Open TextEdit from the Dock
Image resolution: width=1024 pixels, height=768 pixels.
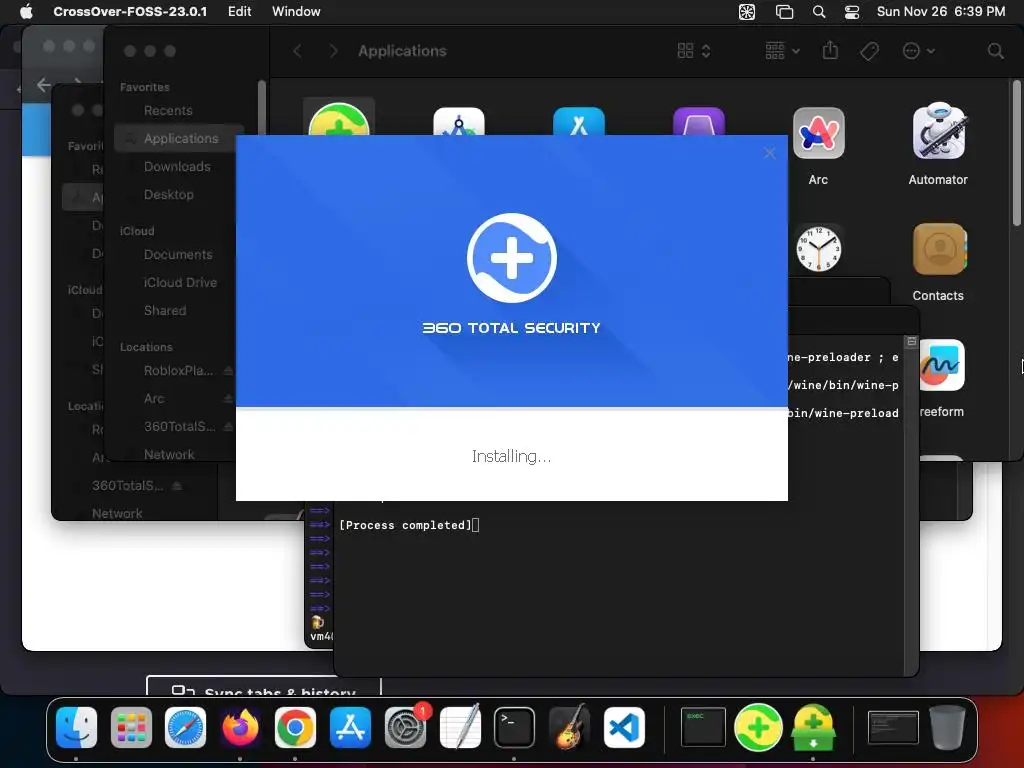460,727
